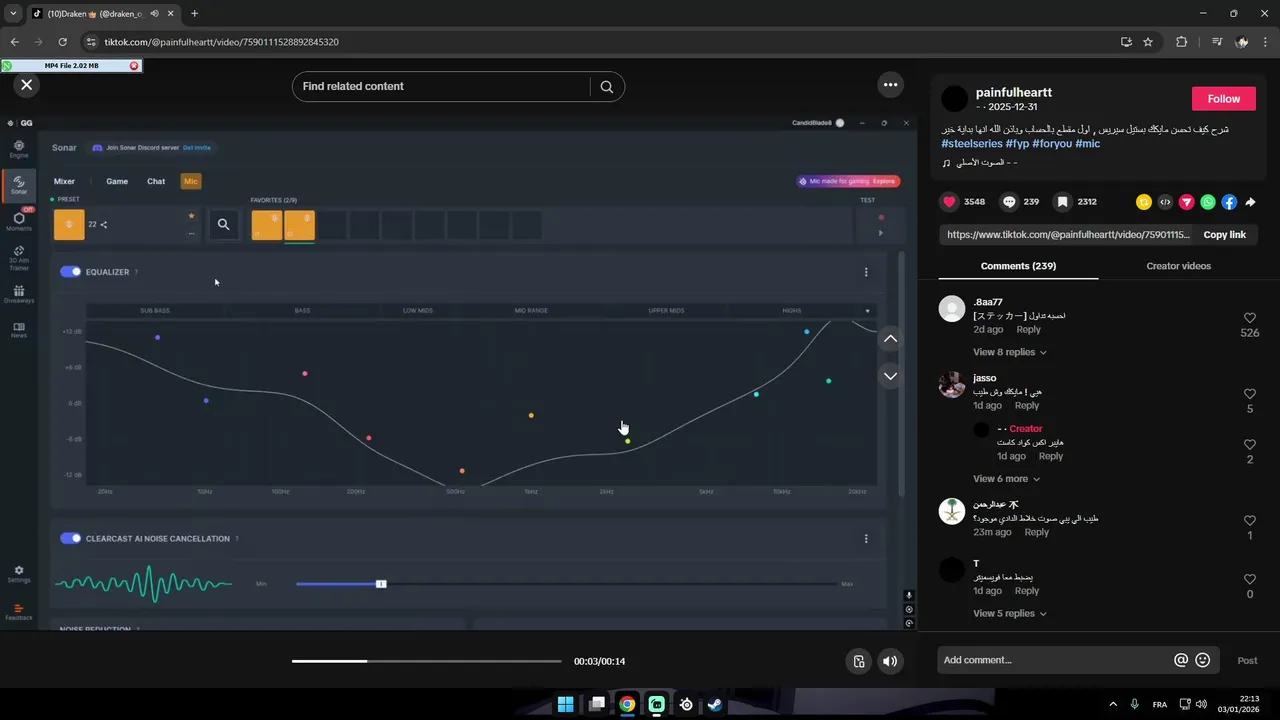Open the emoji picker in comment box
Screen dimensions: 1280x720
pos(1203,660)
